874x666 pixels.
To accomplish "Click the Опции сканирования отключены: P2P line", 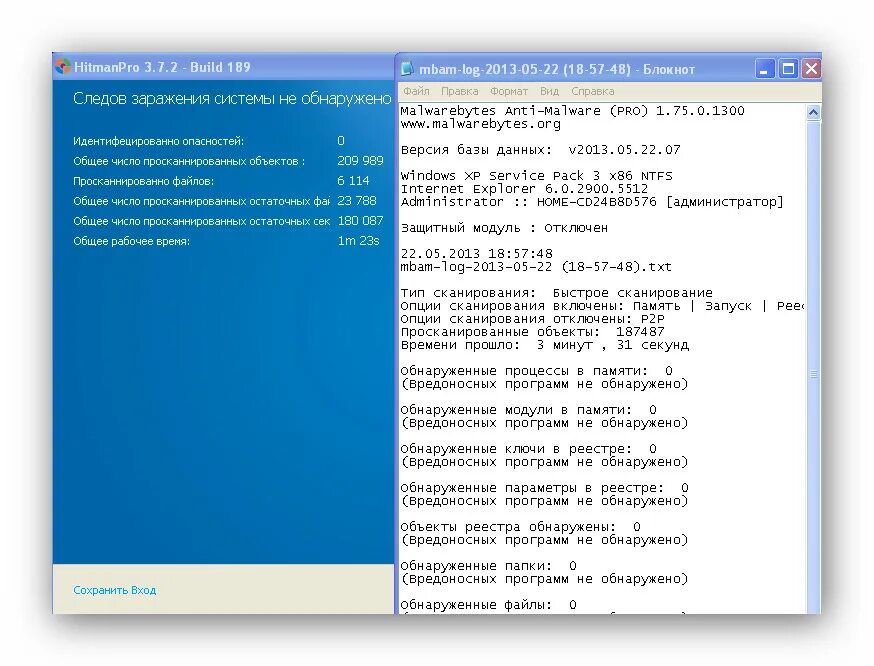I will (532, 319).
